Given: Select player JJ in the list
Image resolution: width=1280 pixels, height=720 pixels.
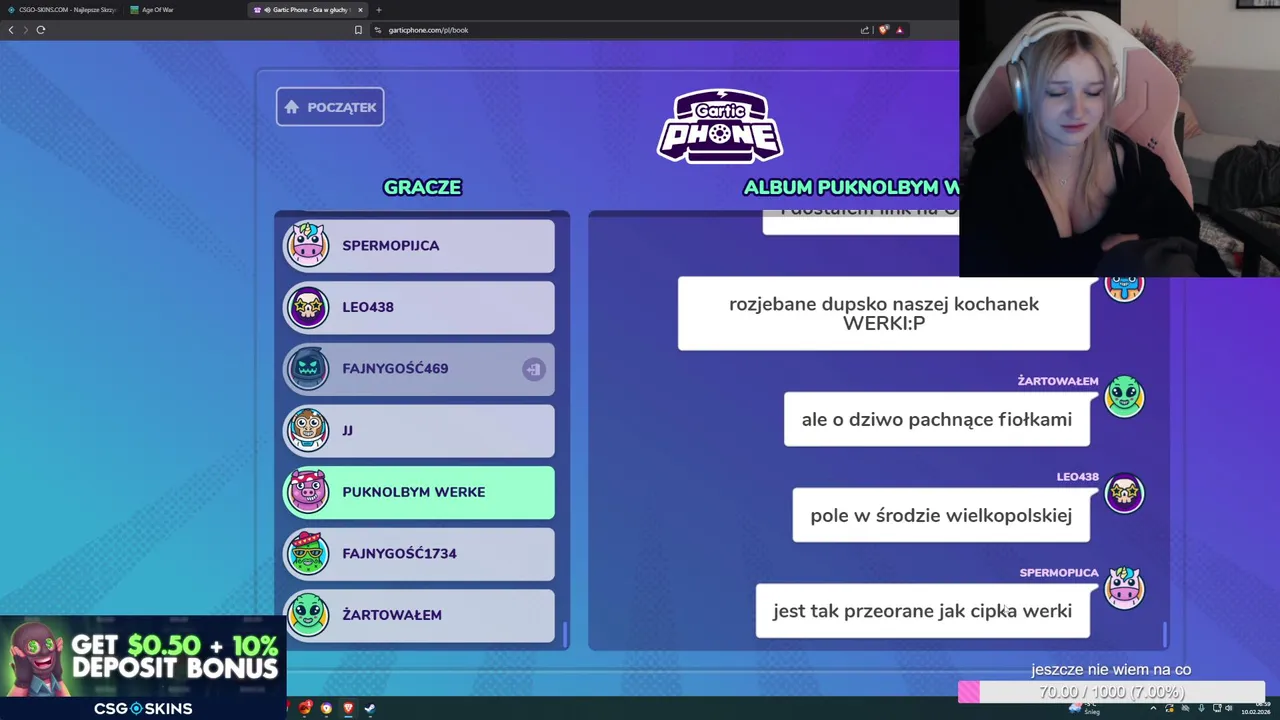Looking at the screenshot, I should pos(419,430).
